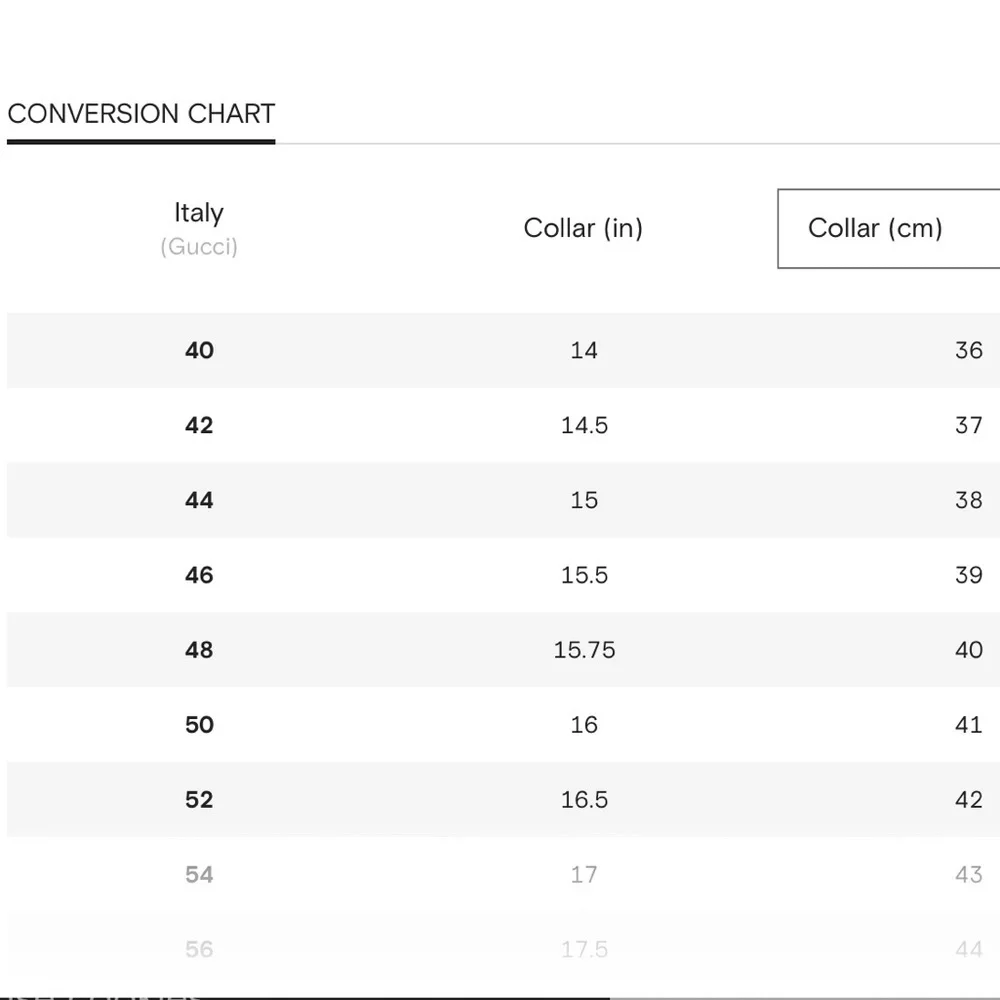Screen dimensions: 1000x1000
Task: Select Italy size 48 row
Action: click(x=503, y=650)
